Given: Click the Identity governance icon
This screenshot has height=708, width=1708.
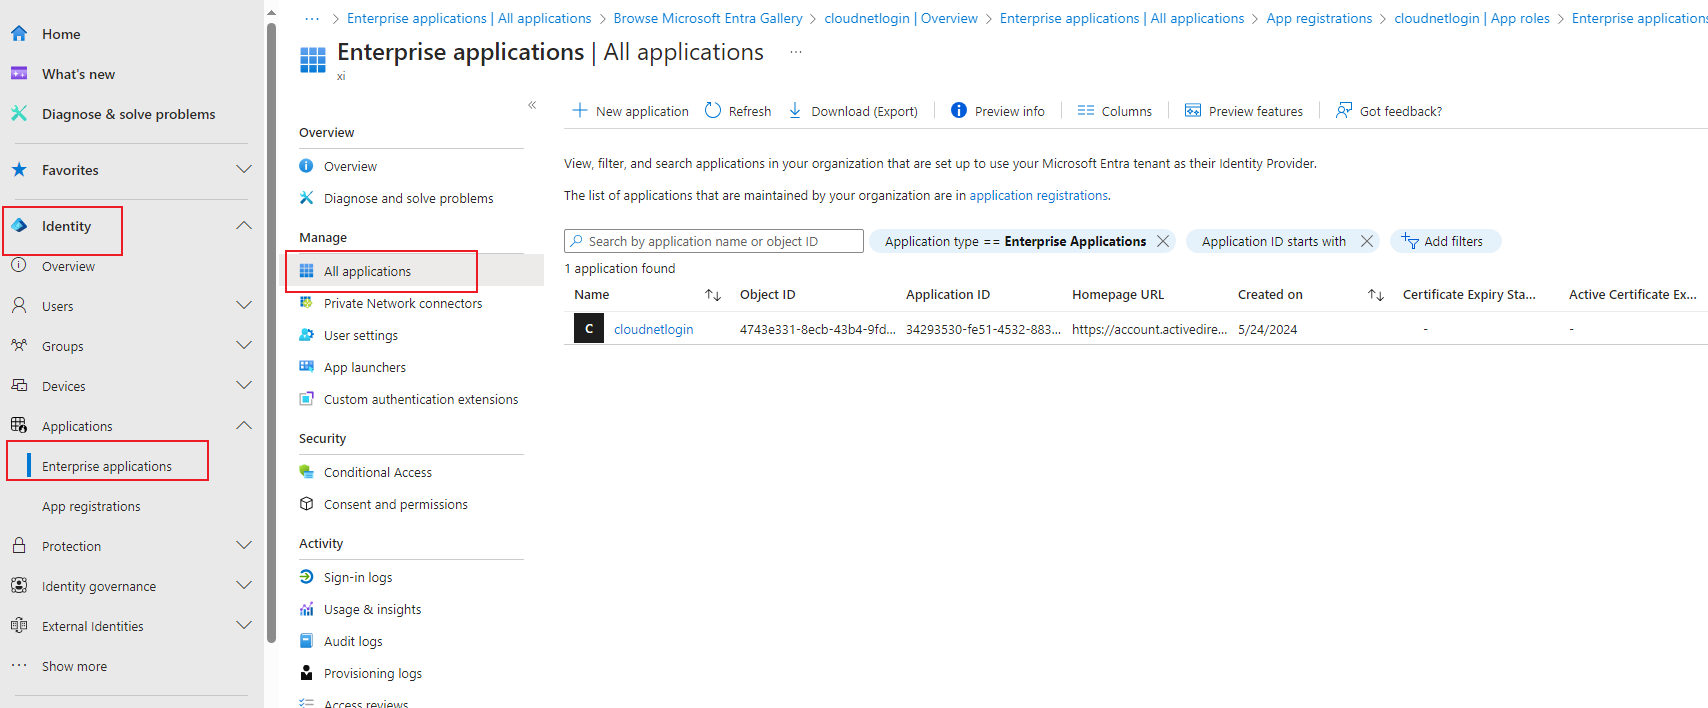Looking at the screenshot, I should pyautogui.click(x=19, y=586).
